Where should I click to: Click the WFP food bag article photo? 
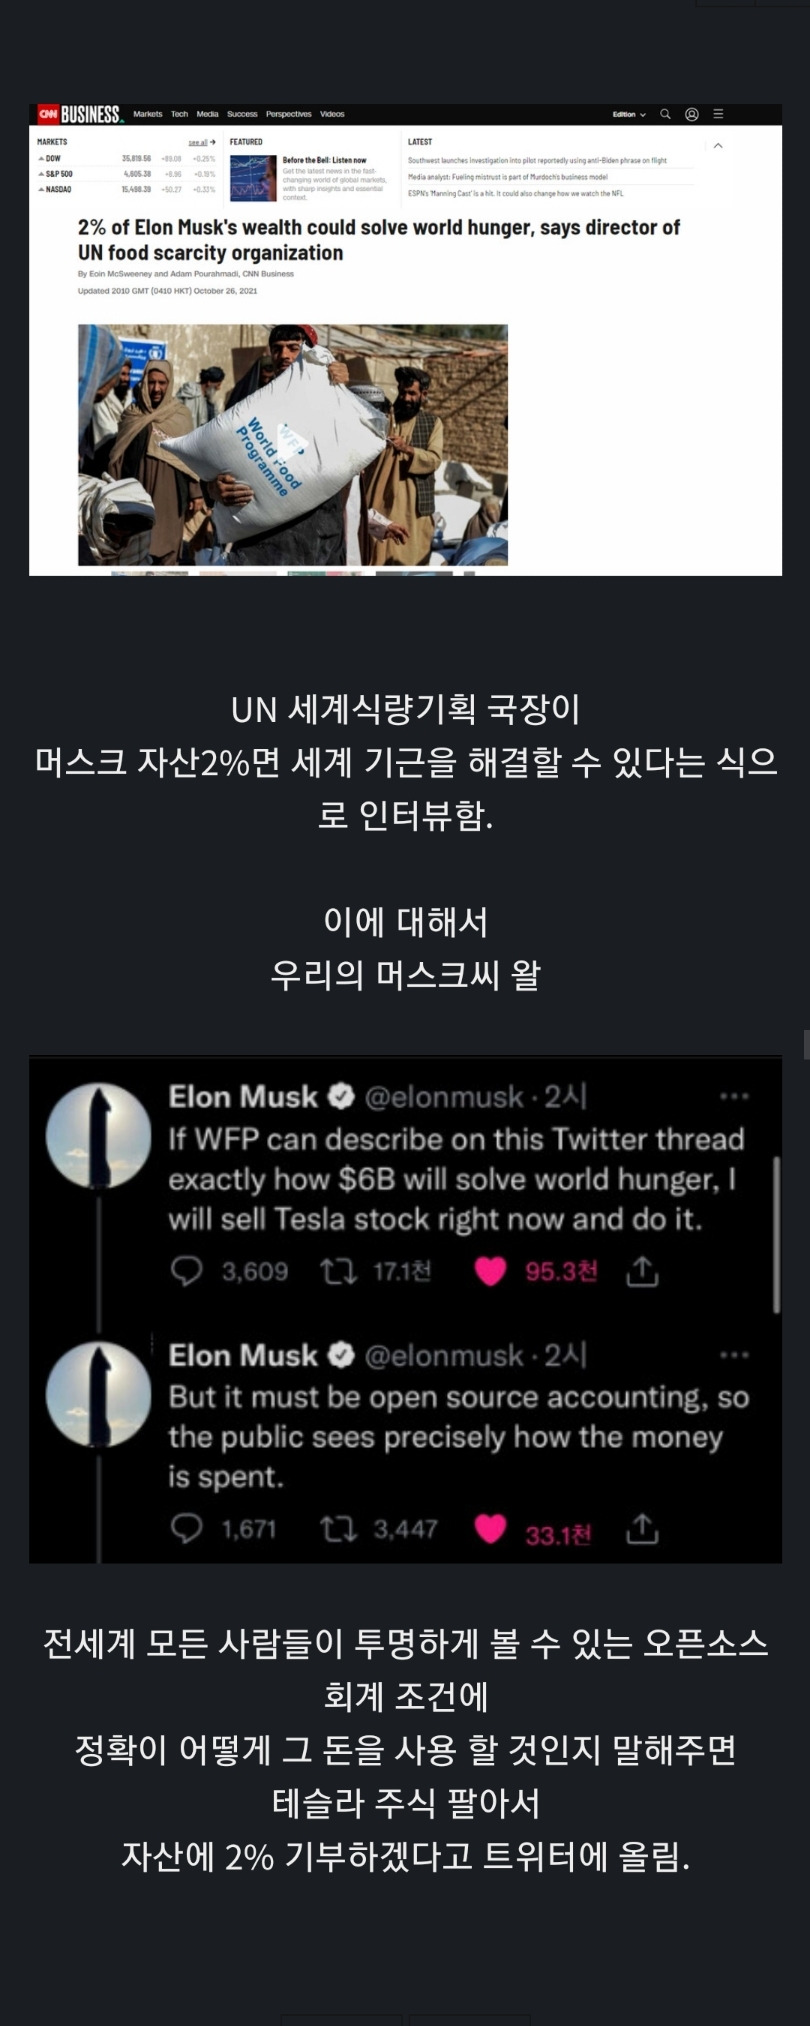(293, 445)
